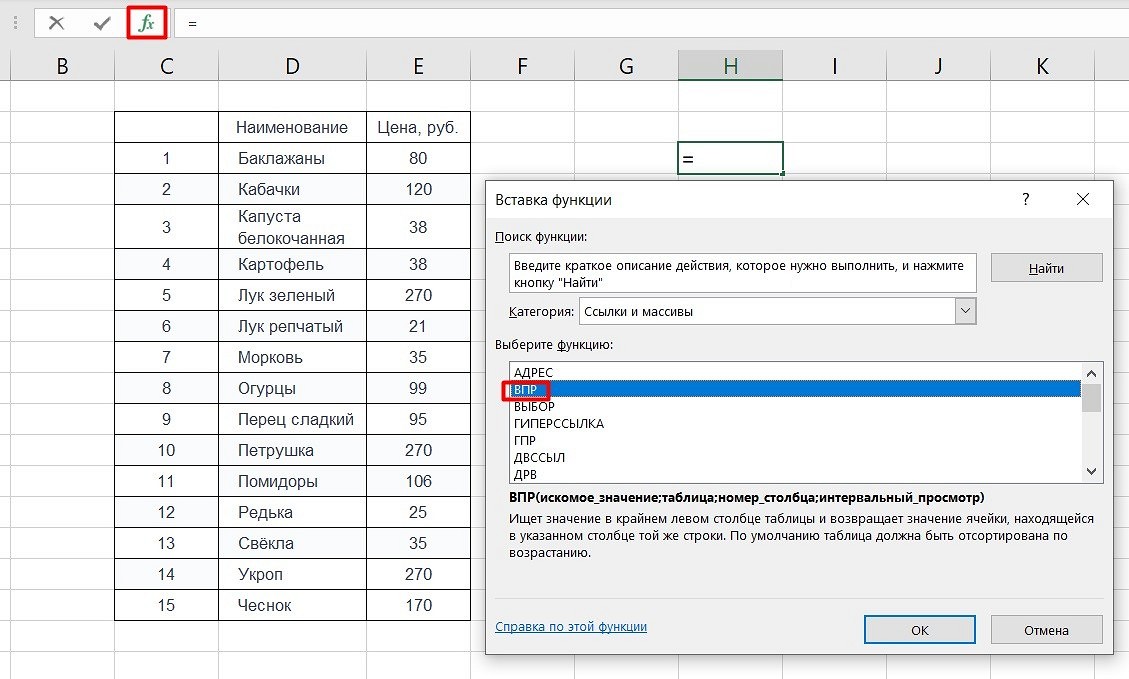Select ВЫБОР in the function list

click(x=796, y=407)
